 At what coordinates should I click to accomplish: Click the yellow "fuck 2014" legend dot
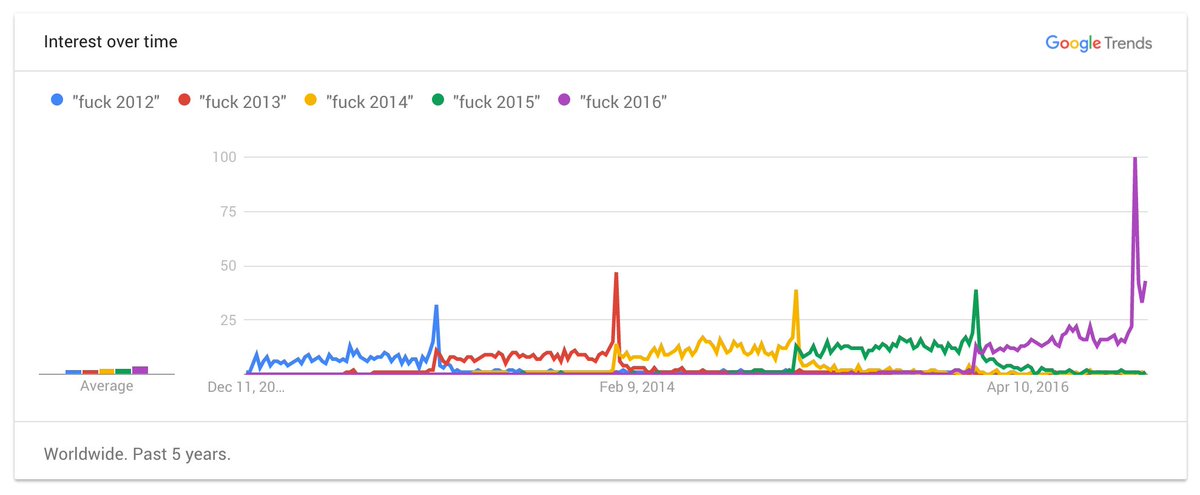point(311,100)
